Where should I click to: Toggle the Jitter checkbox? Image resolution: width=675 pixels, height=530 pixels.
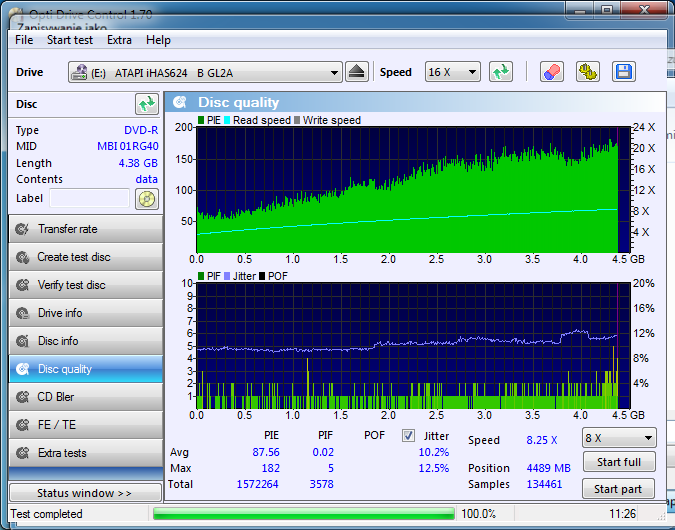[408, 436]
